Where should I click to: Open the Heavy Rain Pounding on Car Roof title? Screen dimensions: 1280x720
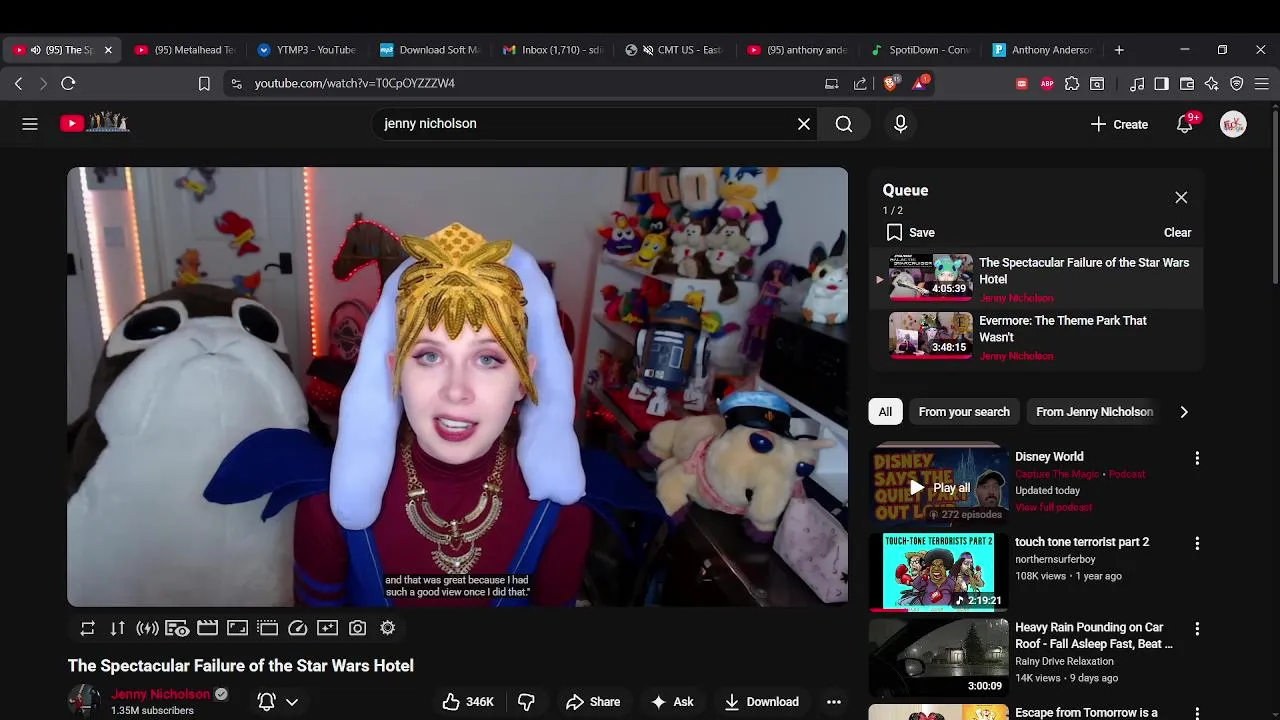(1094, 636)
